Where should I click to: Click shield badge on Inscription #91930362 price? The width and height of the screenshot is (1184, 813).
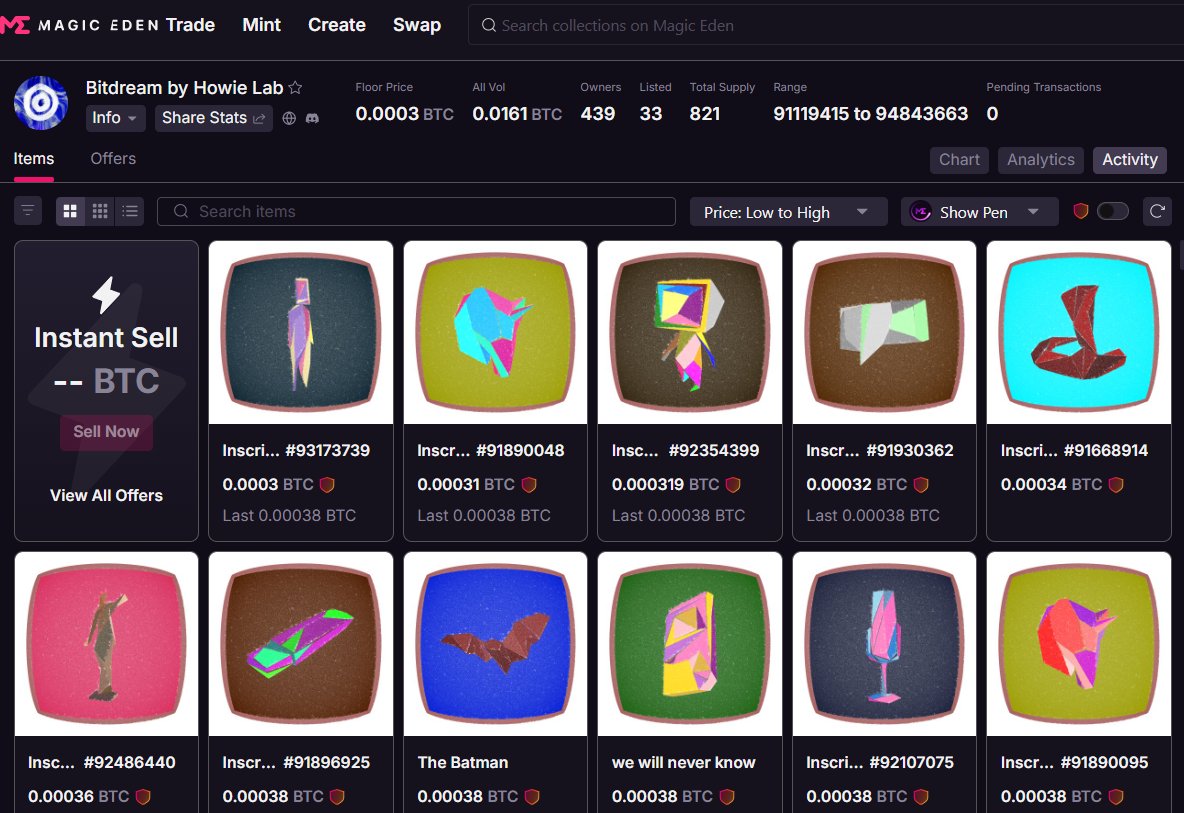click(x=921, y=485)
